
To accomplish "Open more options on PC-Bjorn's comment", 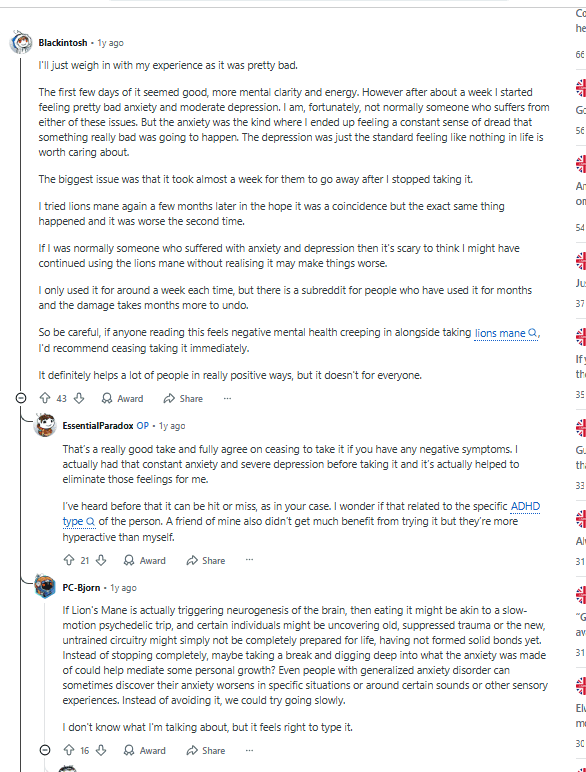I will pos(249,750).
